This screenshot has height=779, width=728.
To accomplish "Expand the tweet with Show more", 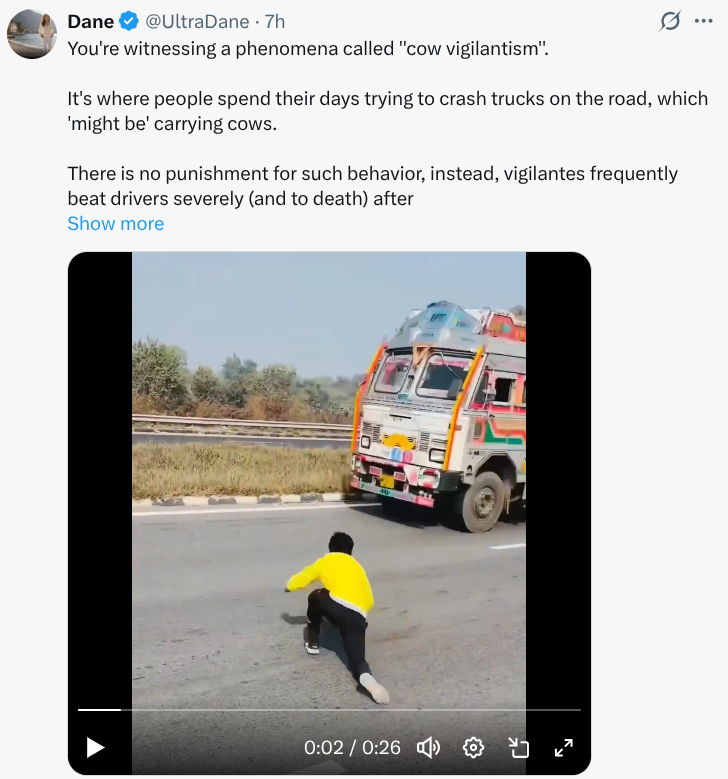I will point(116,224).
